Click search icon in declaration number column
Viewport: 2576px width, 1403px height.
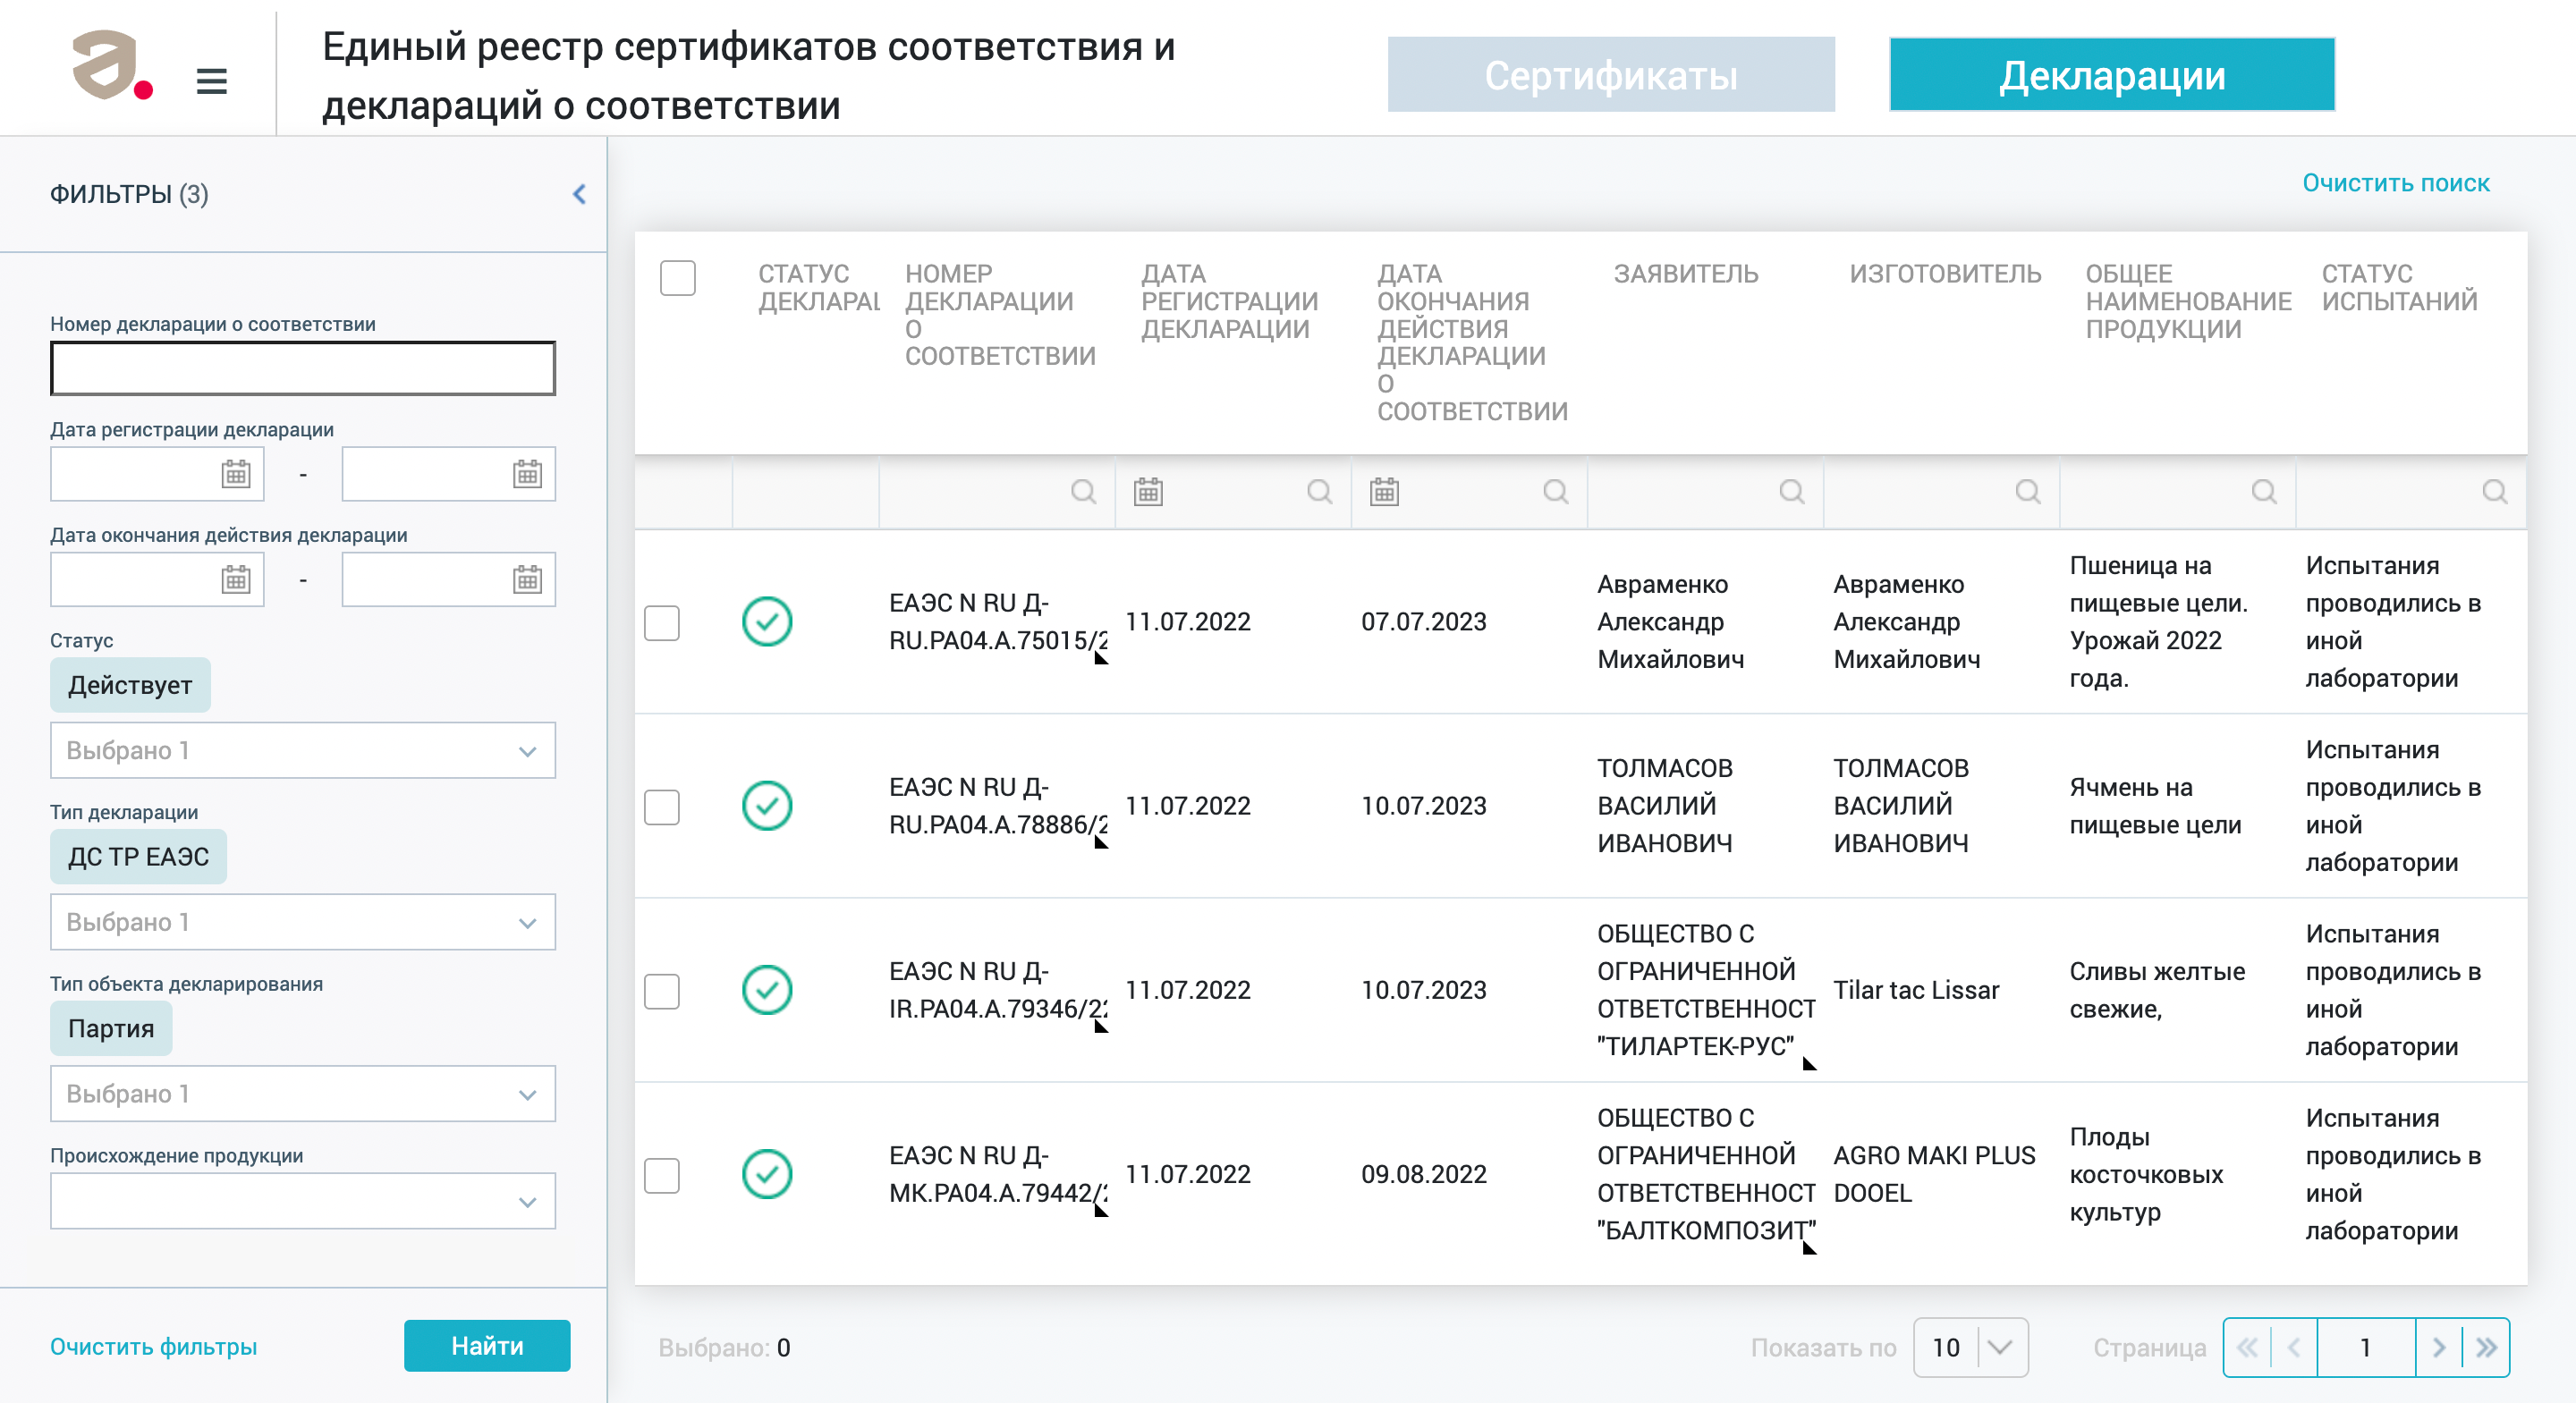point(1083,491)
